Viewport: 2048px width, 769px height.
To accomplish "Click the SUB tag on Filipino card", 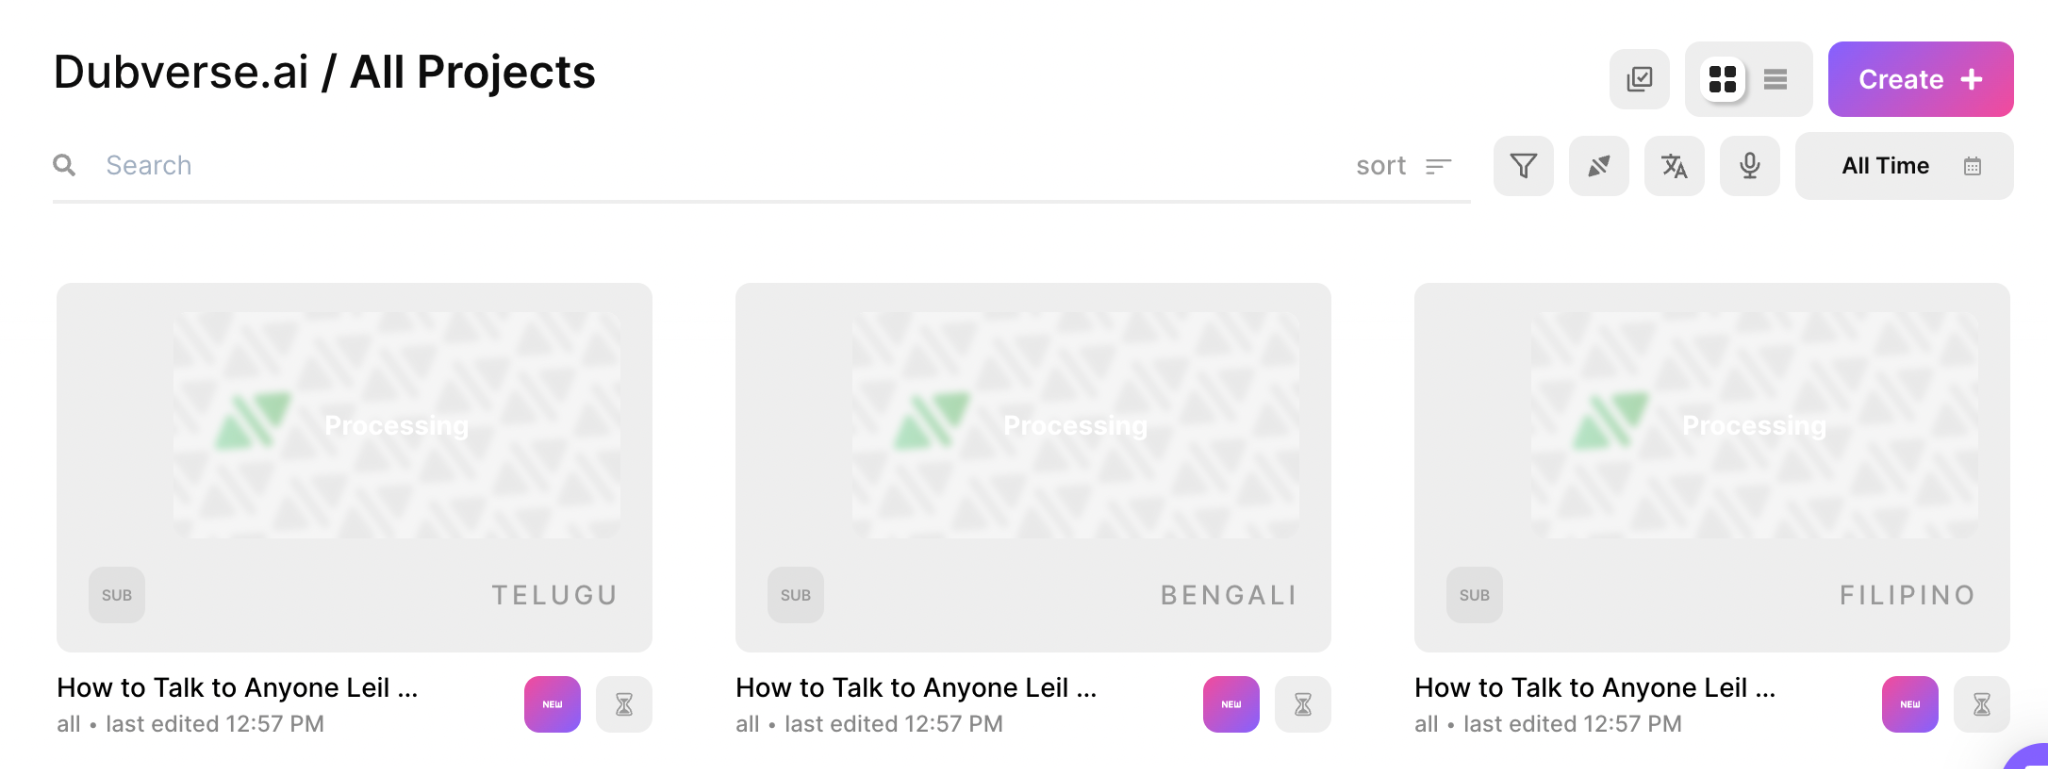I will tap(1474, 595).
